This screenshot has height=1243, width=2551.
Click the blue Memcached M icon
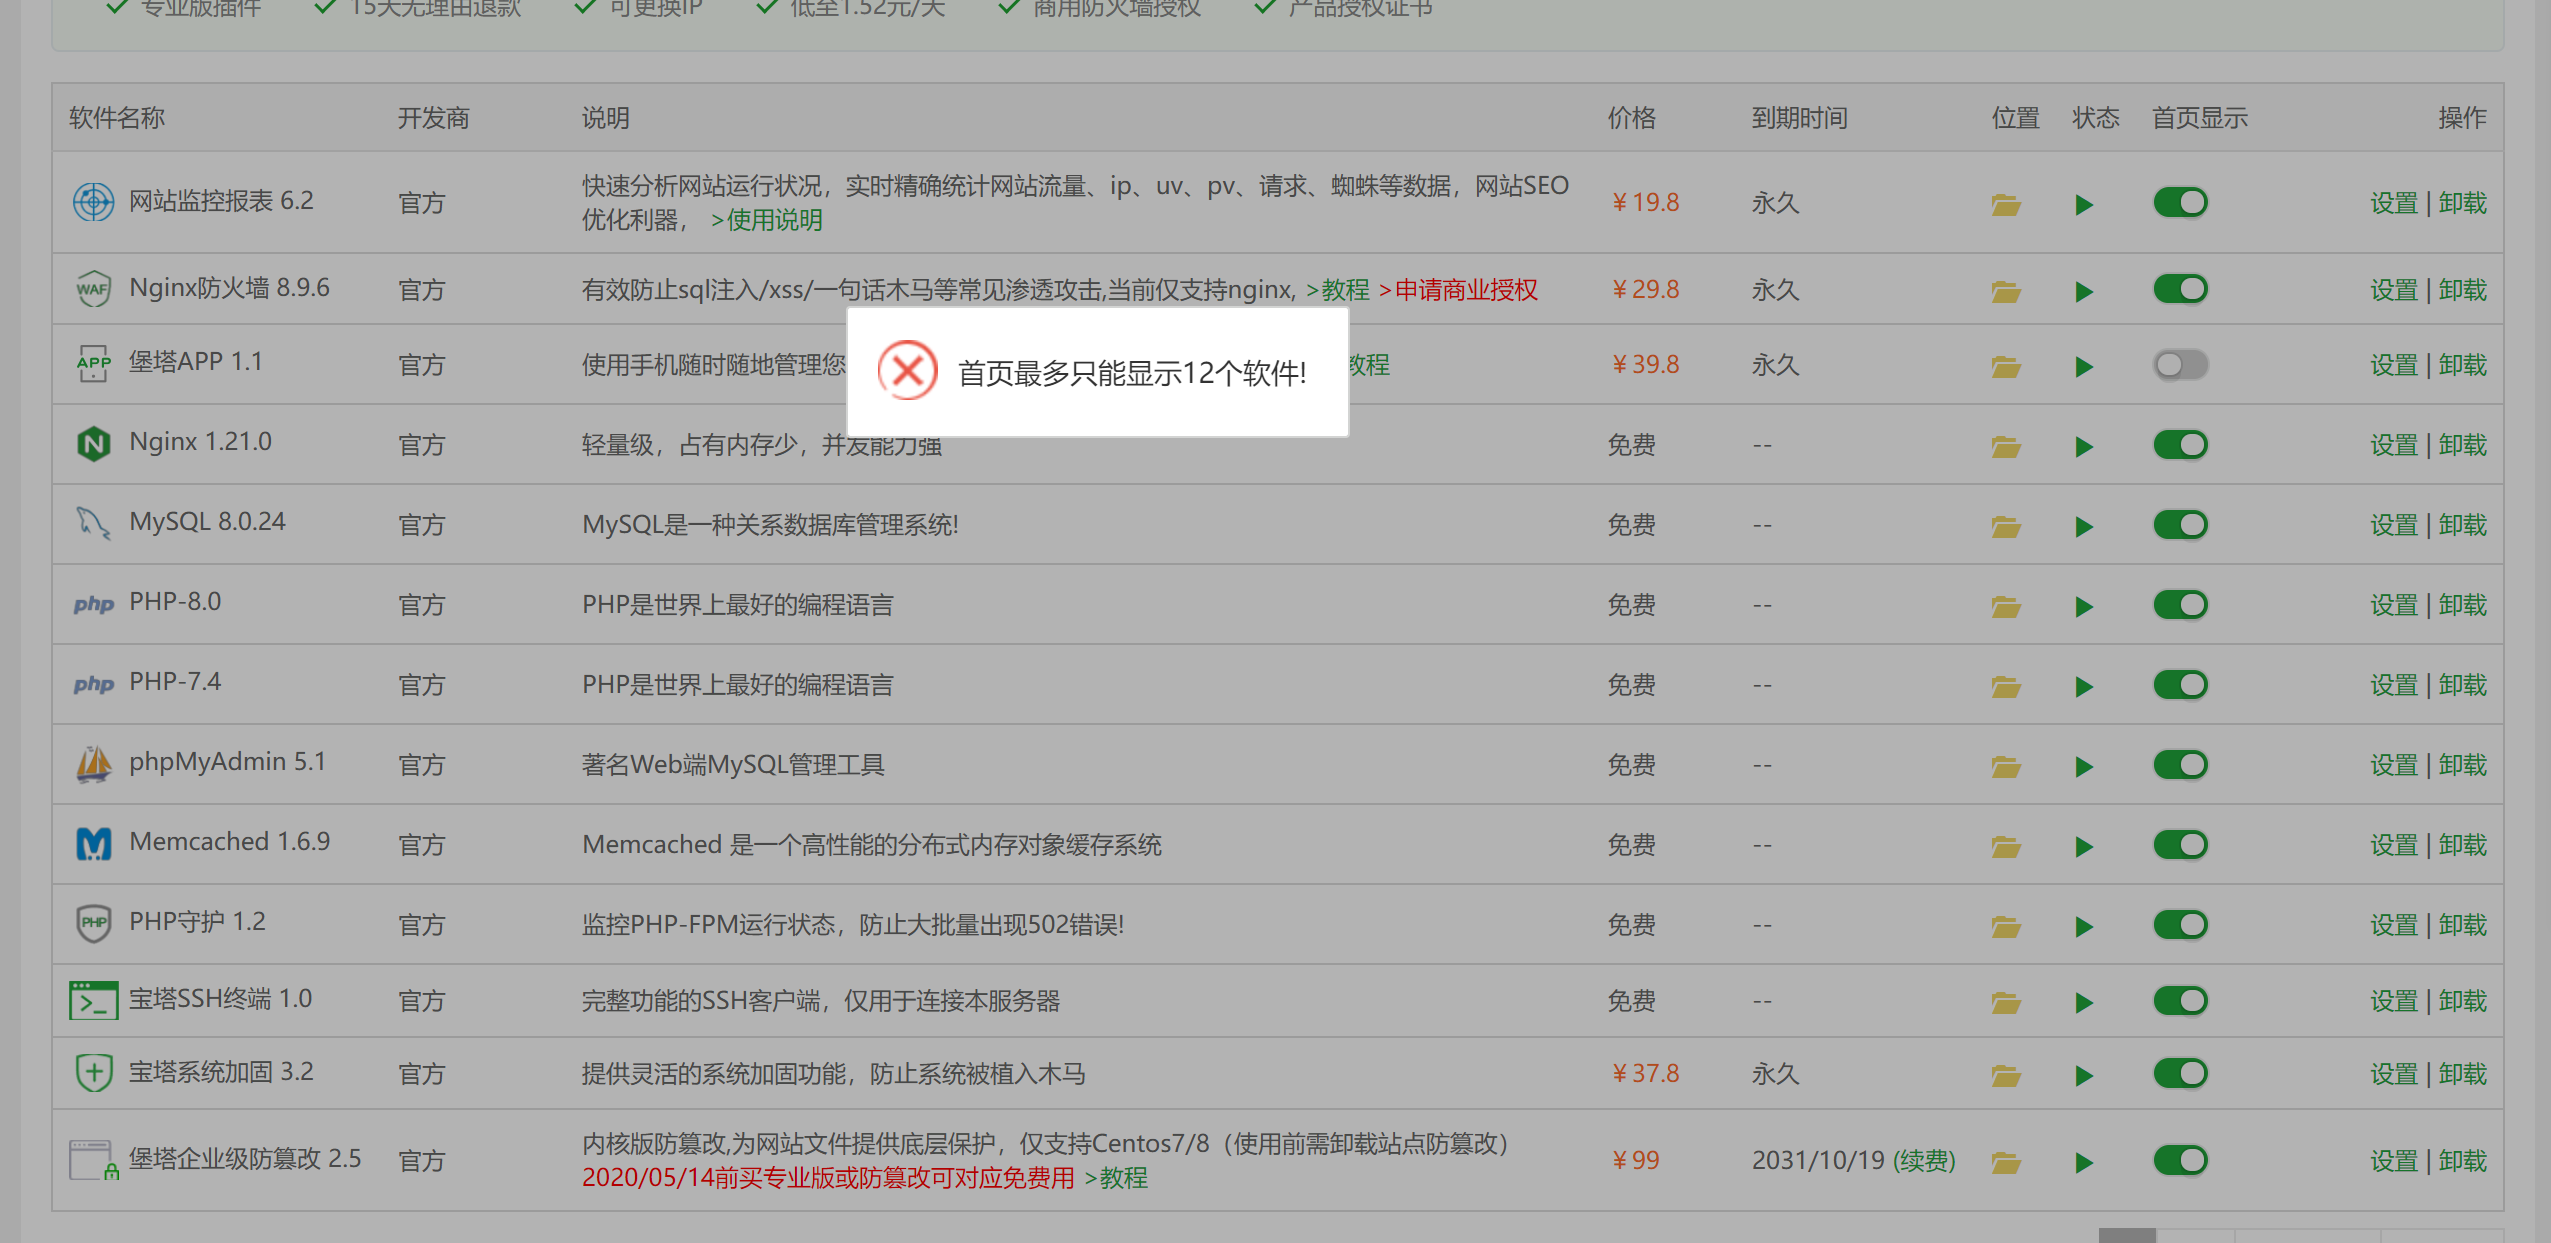point(93,844)
